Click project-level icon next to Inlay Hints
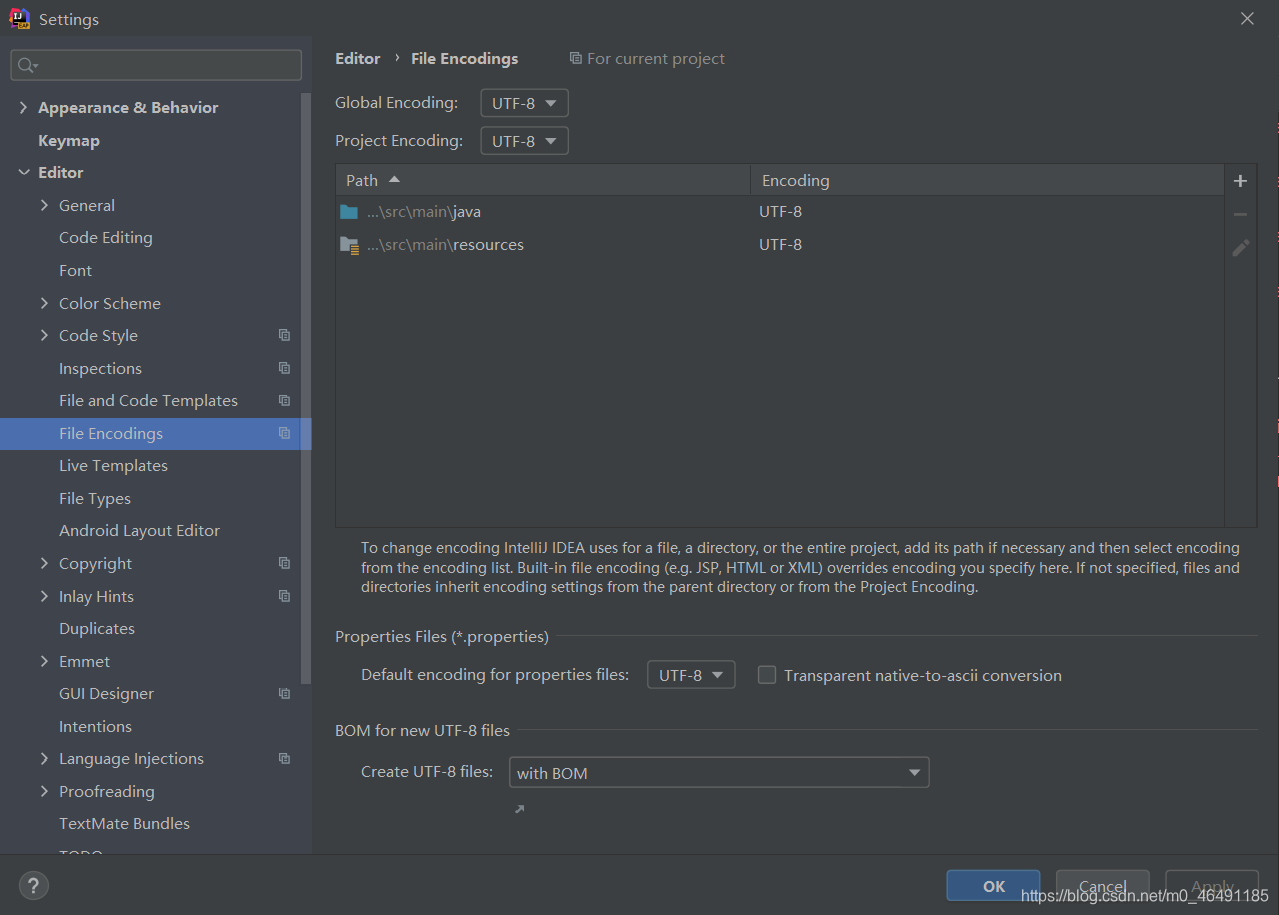Screen dimensions: 1279x915 click(284, 596)
